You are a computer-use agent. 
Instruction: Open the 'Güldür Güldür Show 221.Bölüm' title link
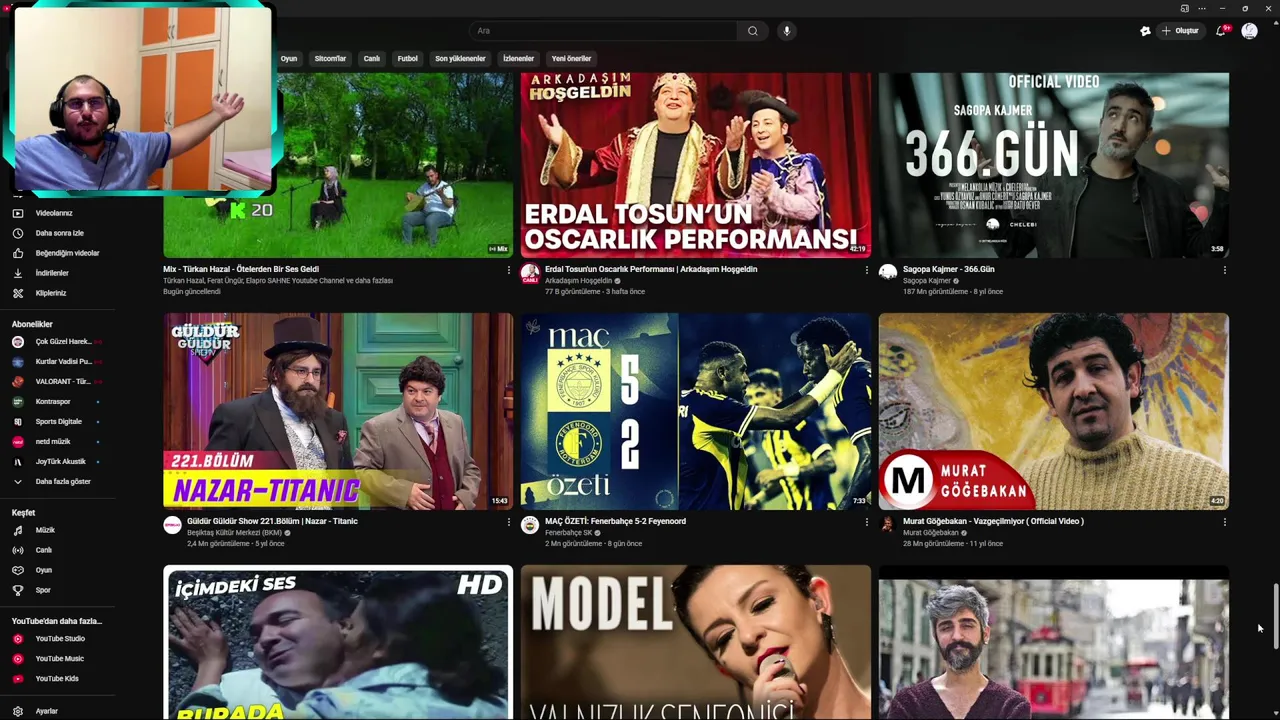(272, 521)
